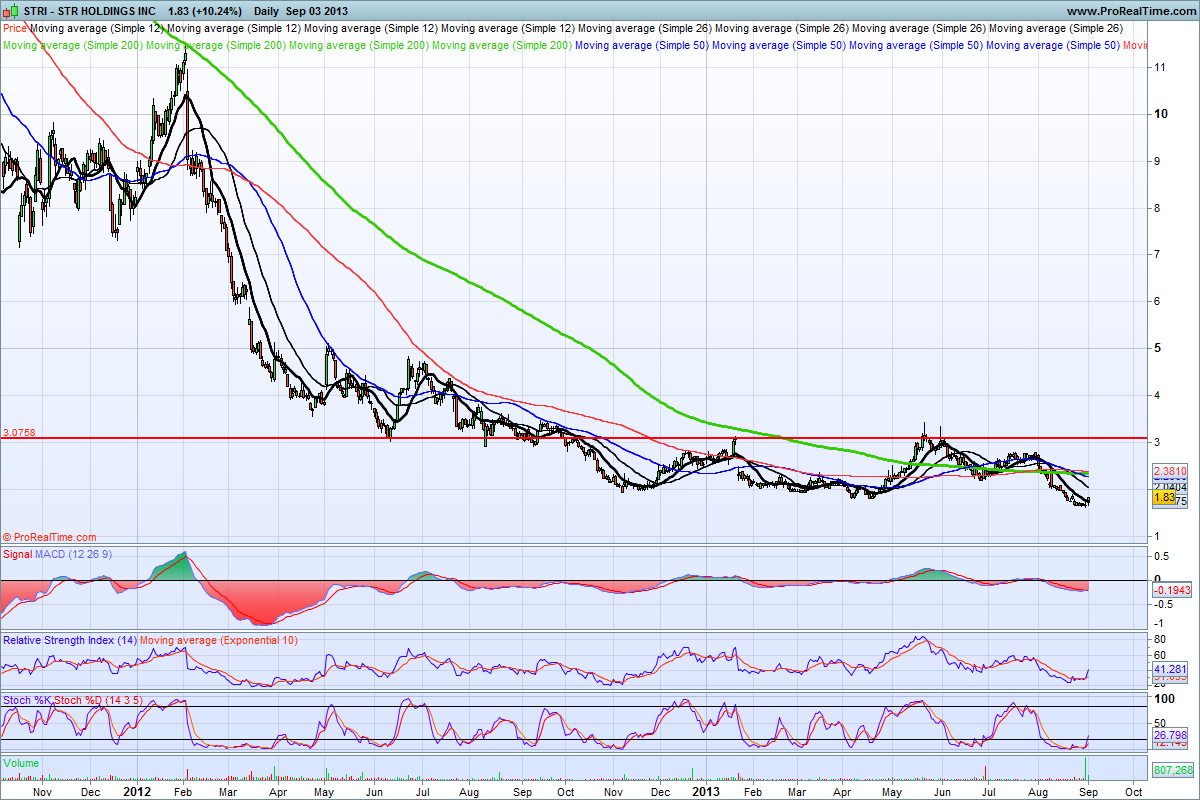This screenshot has height=800, width=1200.
Task: Click the -0.1943 MACD value tag
Action: click(1171, 592)
